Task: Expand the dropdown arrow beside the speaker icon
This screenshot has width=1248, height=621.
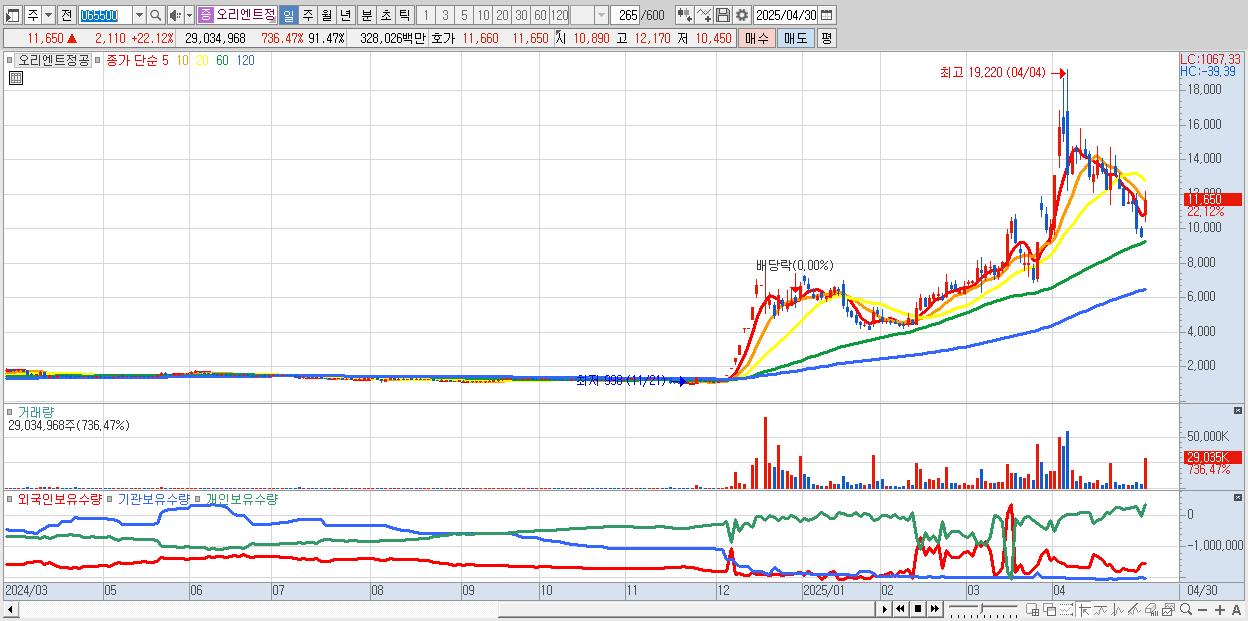Action: [189, 15]
